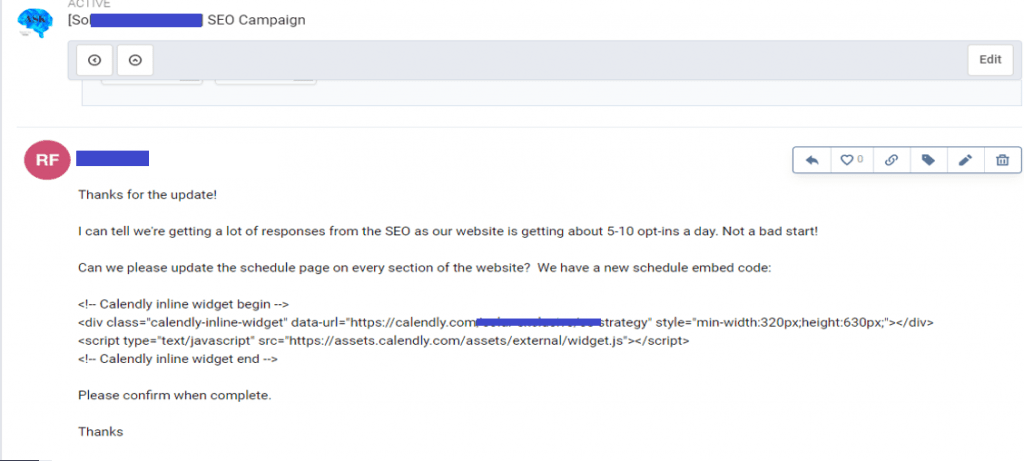1024x461 pixels.
Task: Edit the message with the pencil icon
Action: click(965, 160)
